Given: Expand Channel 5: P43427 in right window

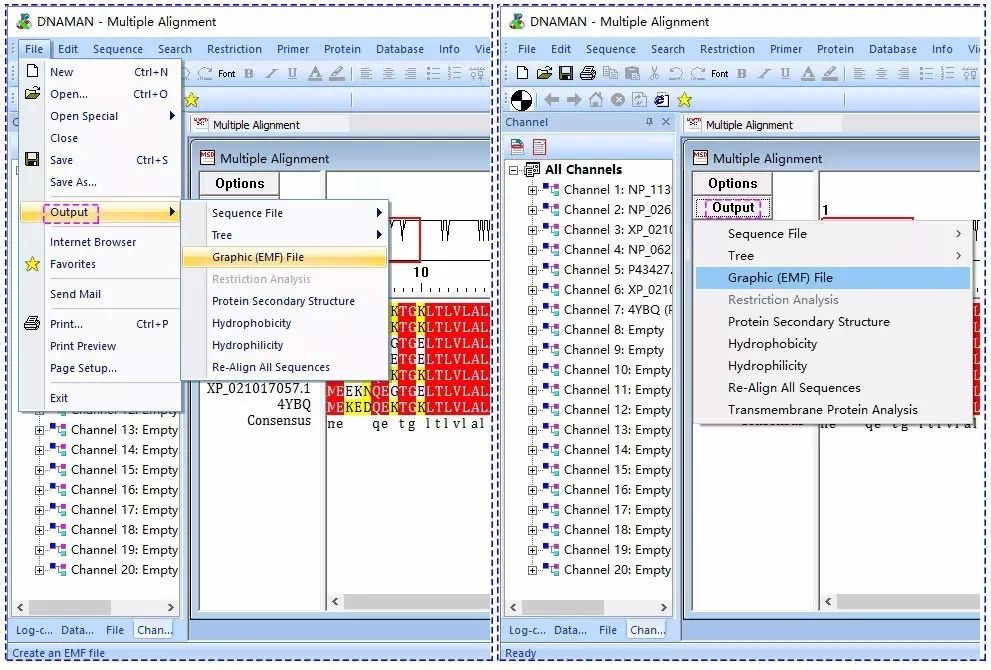Looking at the screenshot, I should 532,270.
